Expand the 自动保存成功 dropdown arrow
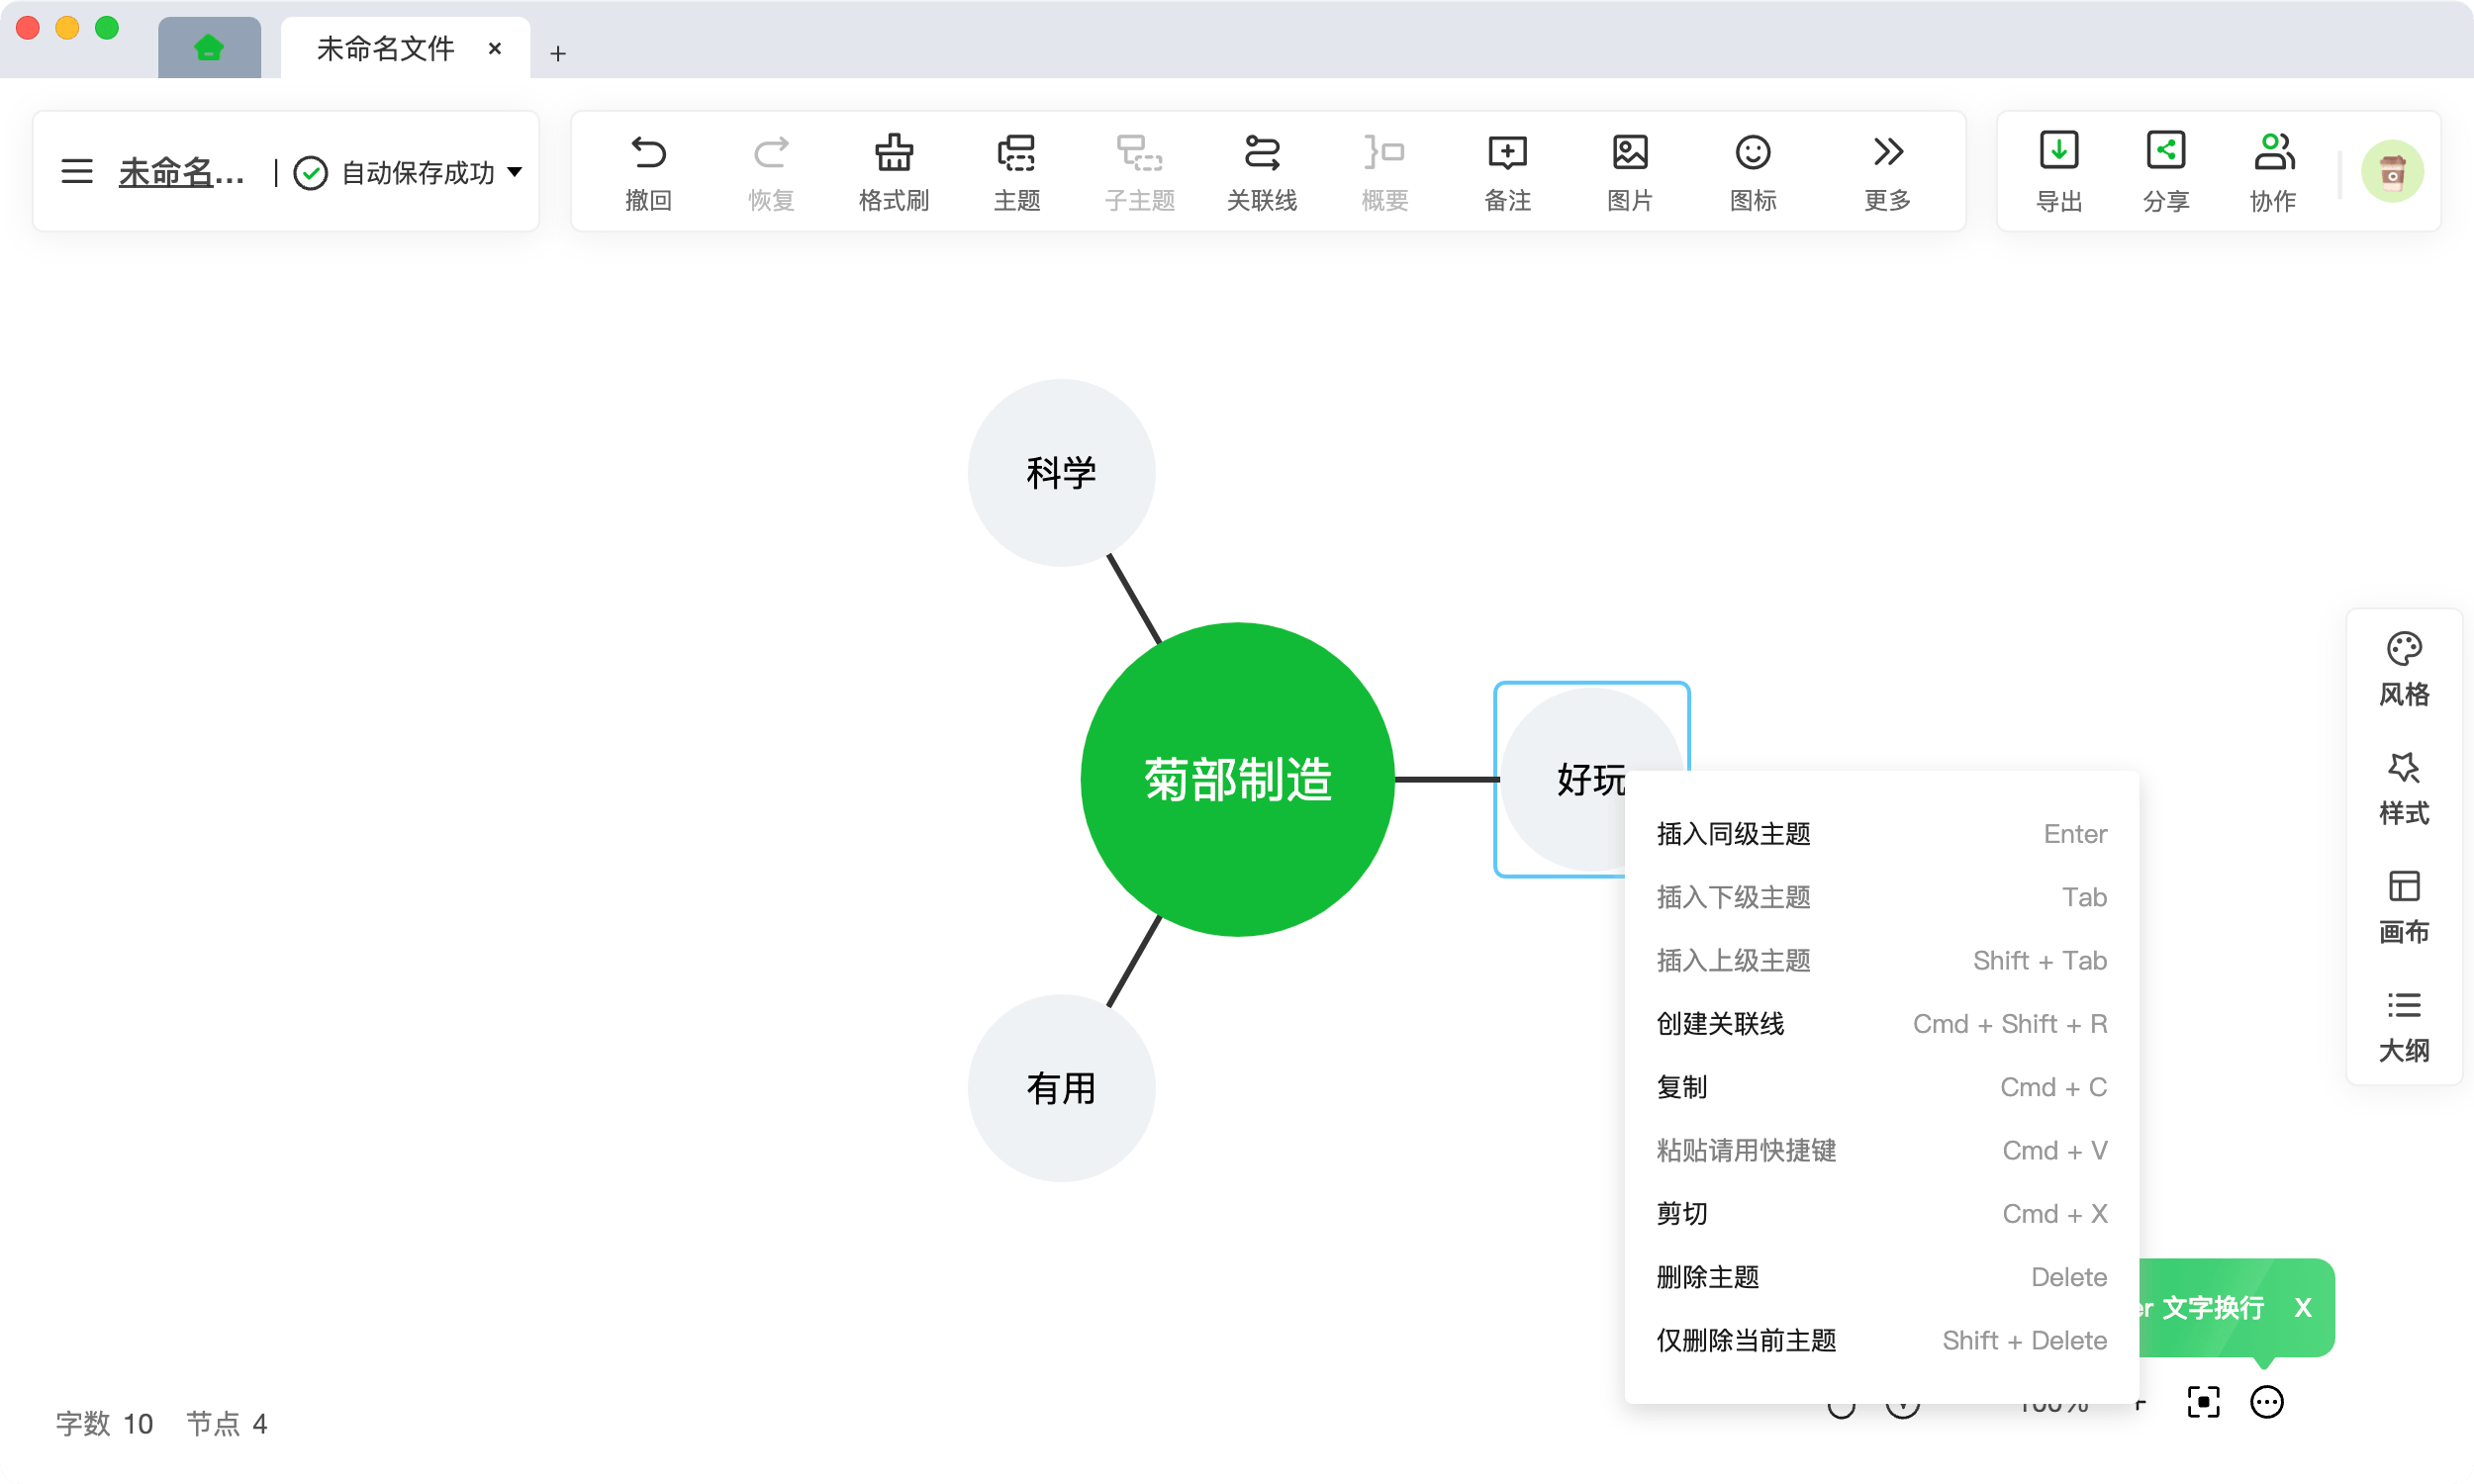The width and height of the screenshot is (2474, 1484). point(515,172)
